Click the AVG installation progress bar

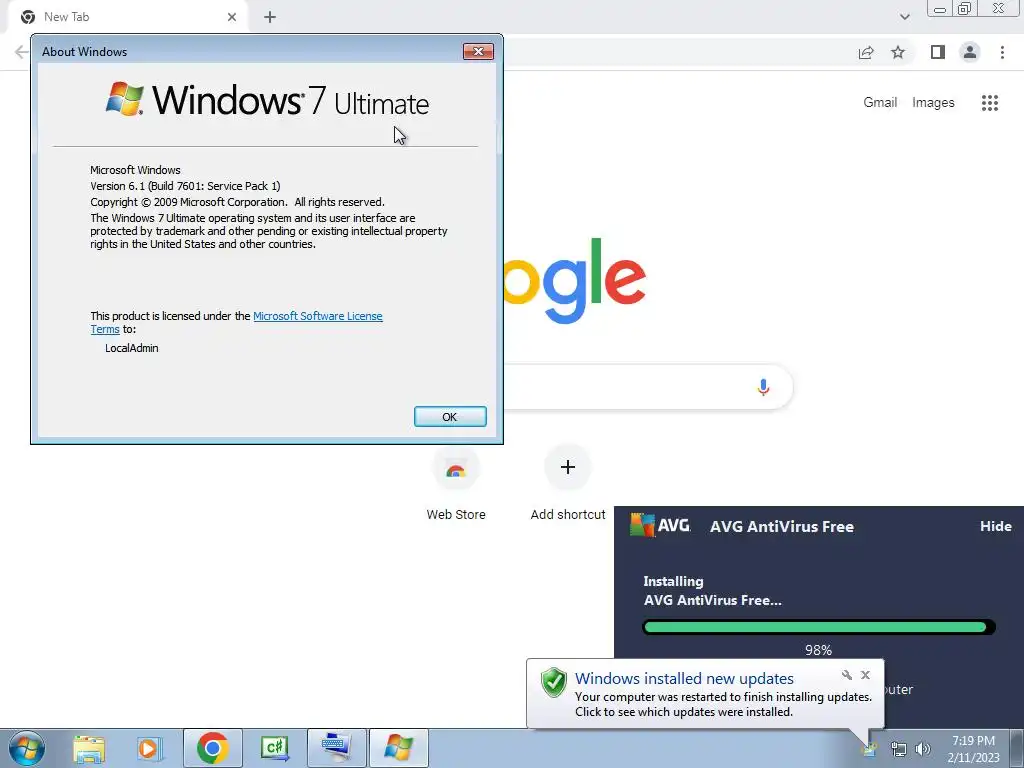[819, 628]
